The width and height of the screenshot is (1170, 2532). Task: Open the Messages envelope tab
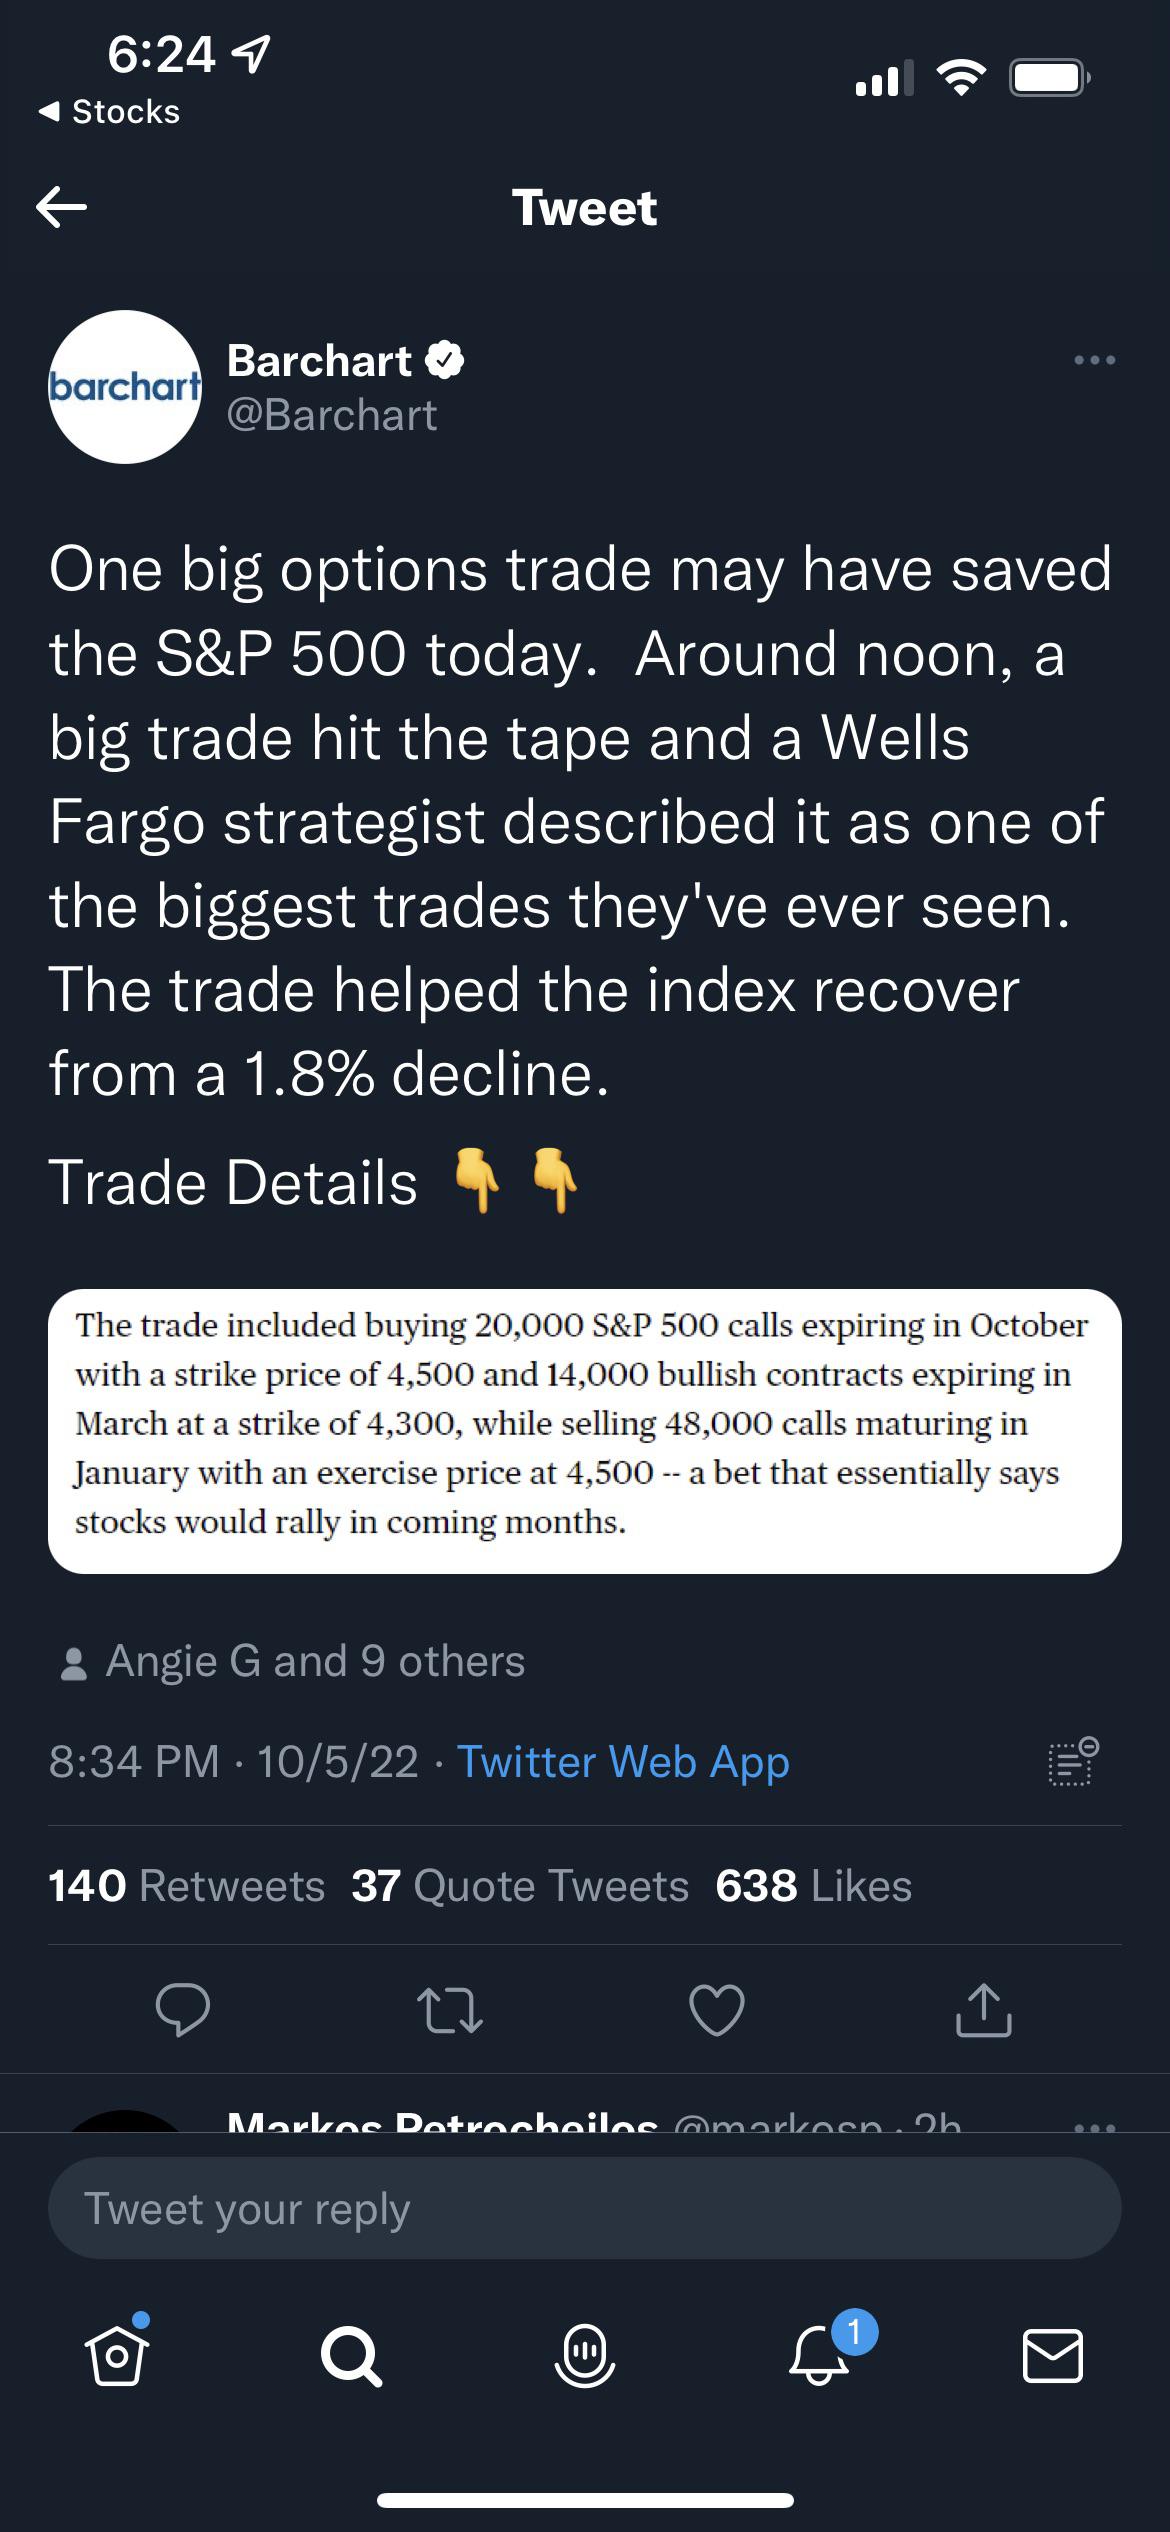click(x=1053, y=2355)
